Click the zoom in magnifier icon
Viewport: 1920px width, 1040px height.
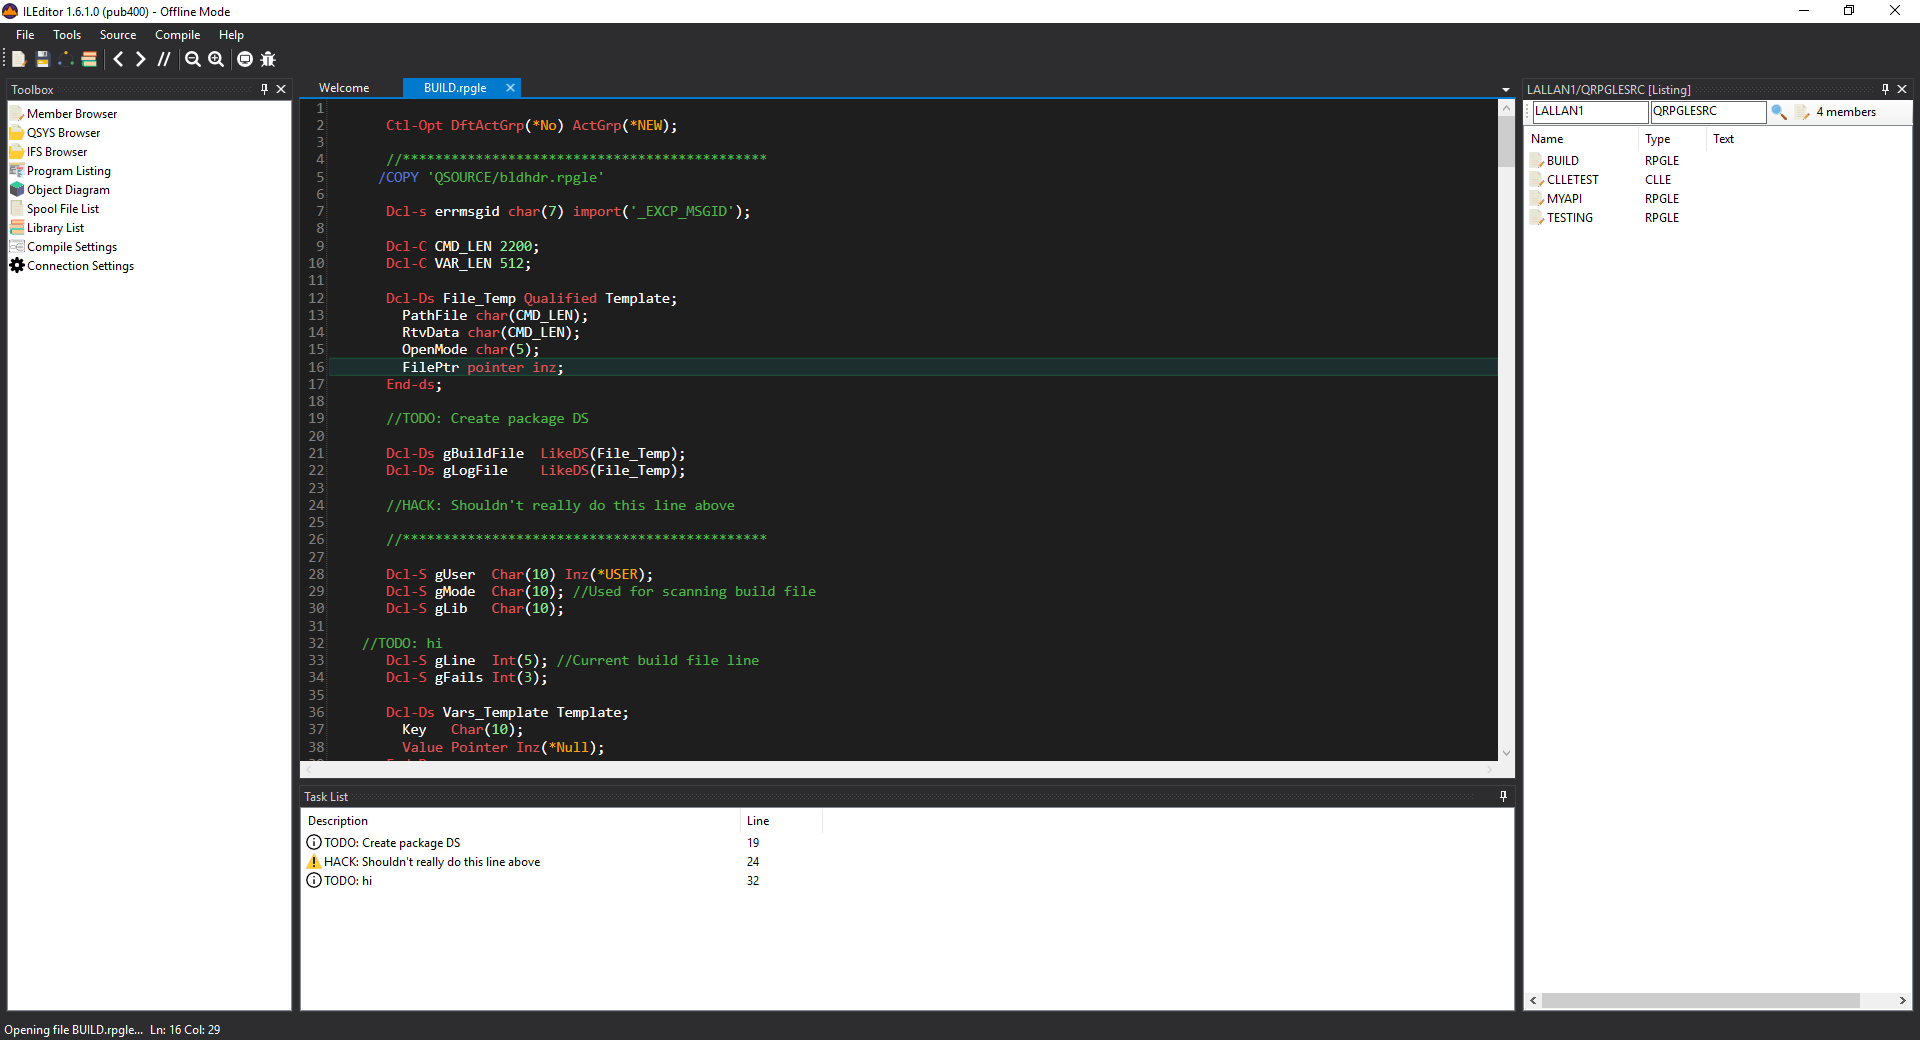coord(216,59)
